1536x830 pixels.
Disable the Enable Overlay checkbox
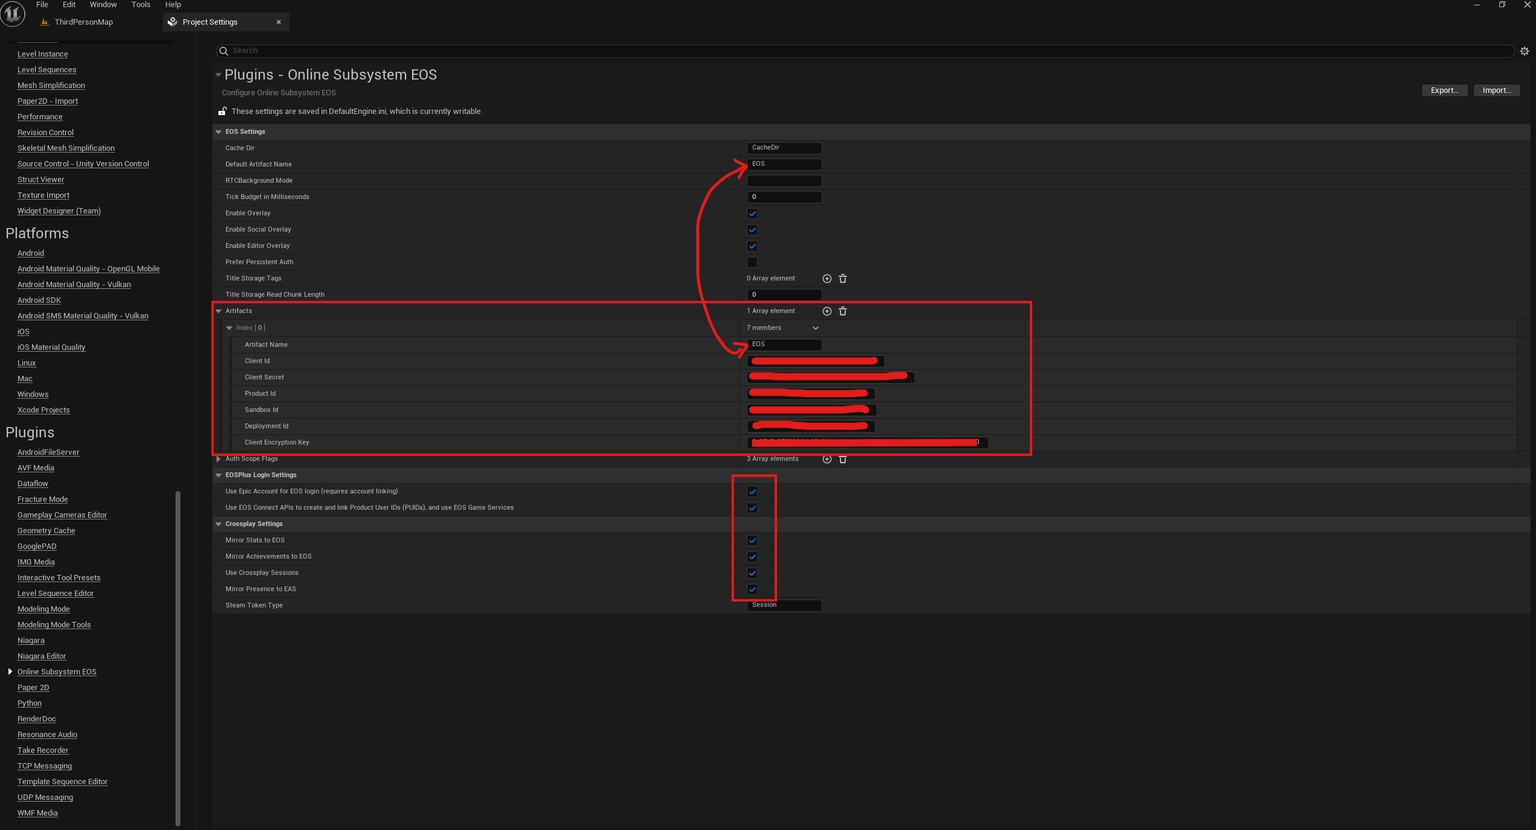click(752, 212)
